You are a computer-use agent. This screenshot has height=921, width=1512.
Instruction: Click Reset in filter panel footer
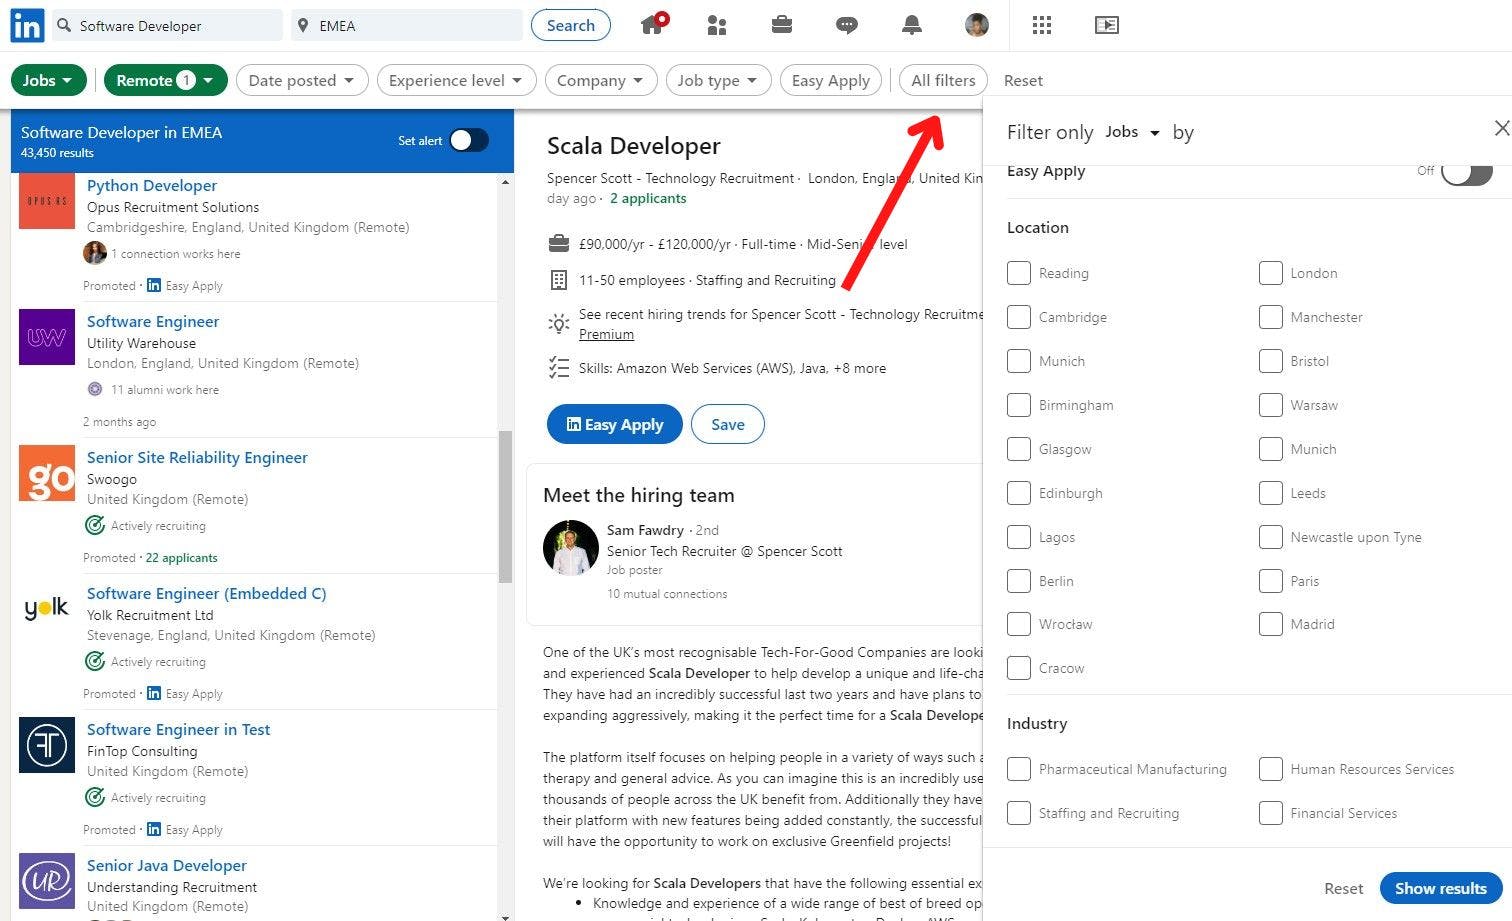[x=1343, y=888]
